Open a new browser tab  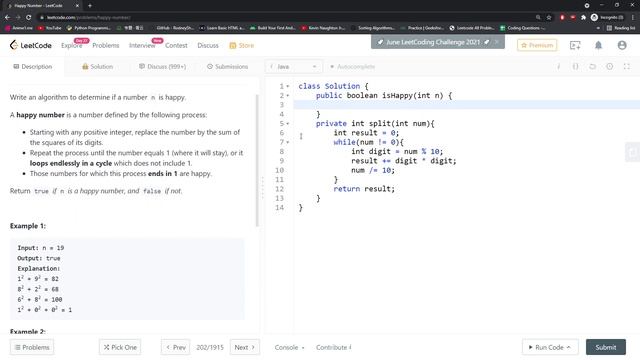pyautogui.click(x=90, y=6)
